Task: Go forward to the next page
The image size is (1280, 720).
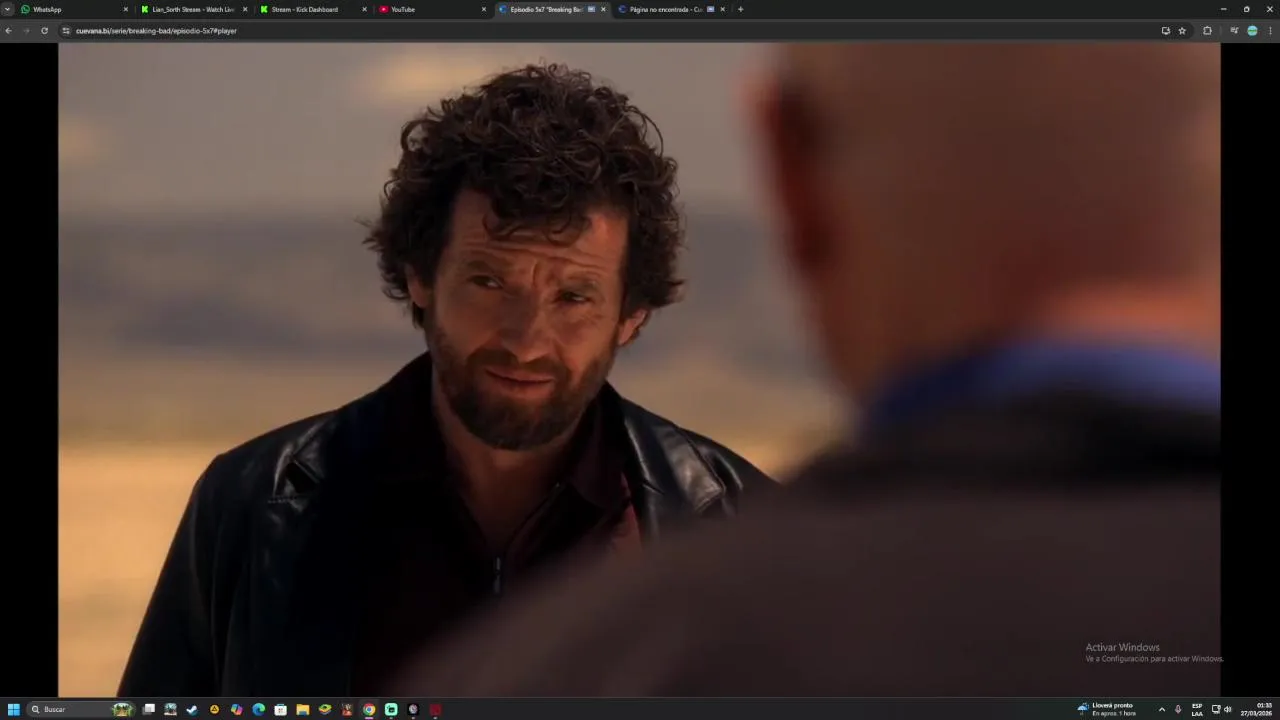Action: click(x=26, y=31)
